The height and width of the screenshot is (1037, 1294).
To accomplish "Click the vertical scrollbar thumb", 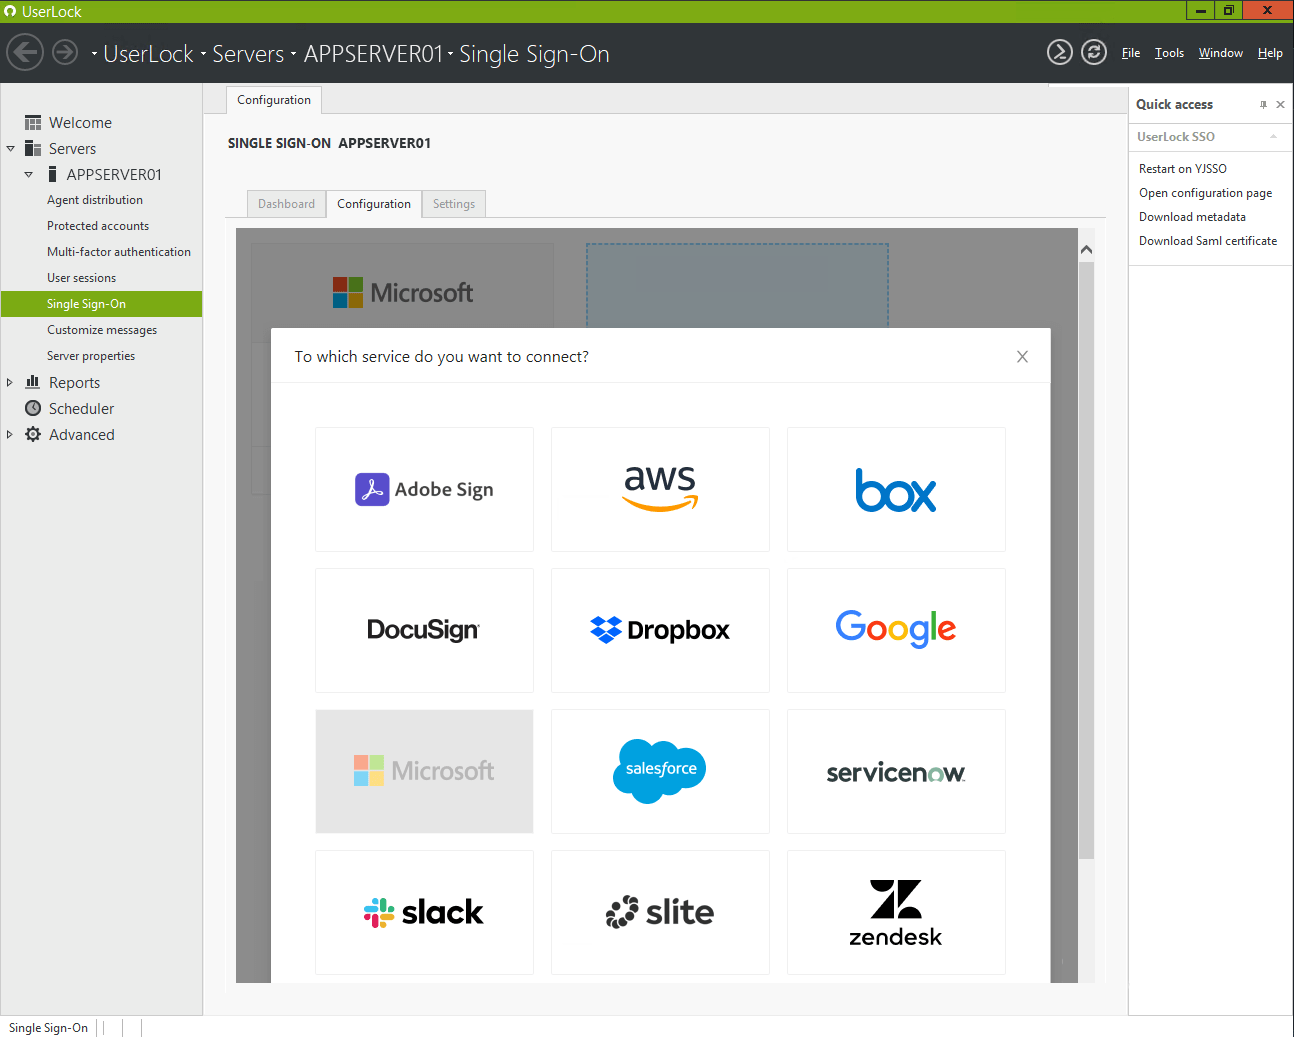I will (x=1086, y=560).
